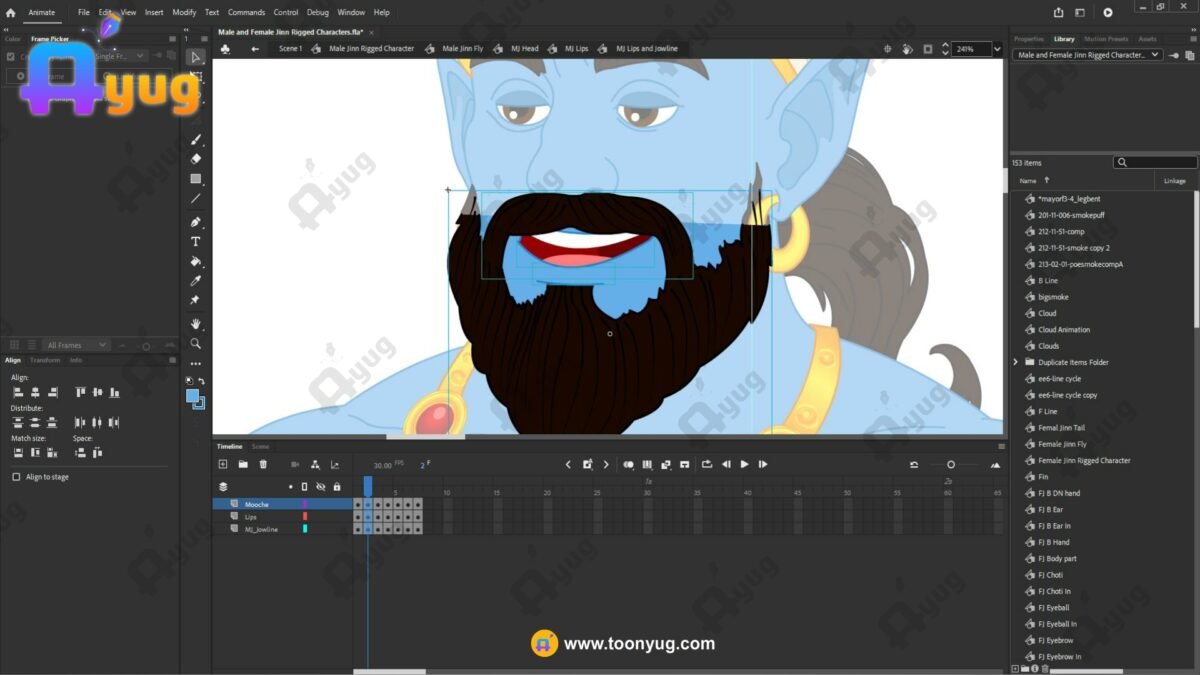1200x675 pixels.
Task: Click the Lips layer red color swatch
Action: click(x=305, y=517)
